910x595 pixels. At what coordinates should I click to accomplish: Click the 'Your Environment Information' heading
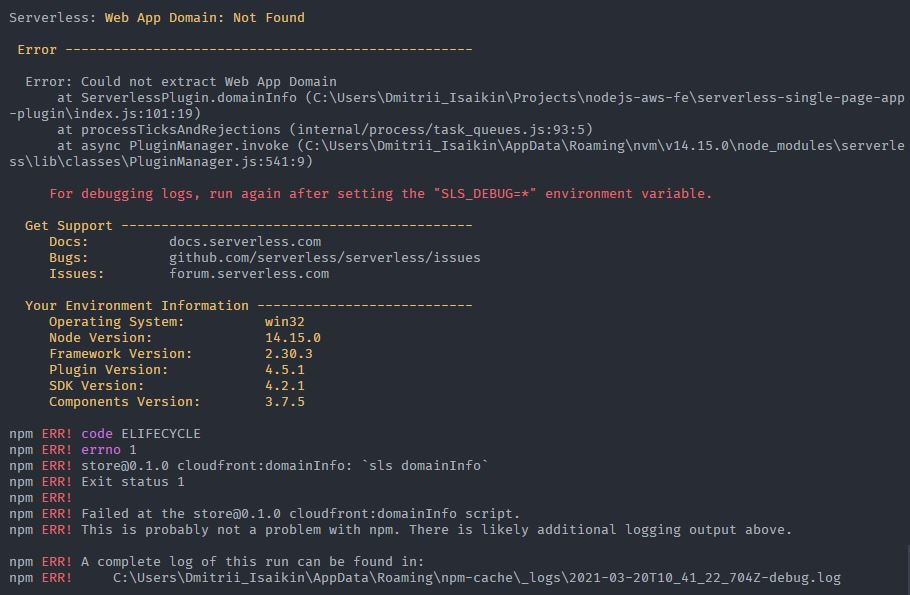click(136, 305)
